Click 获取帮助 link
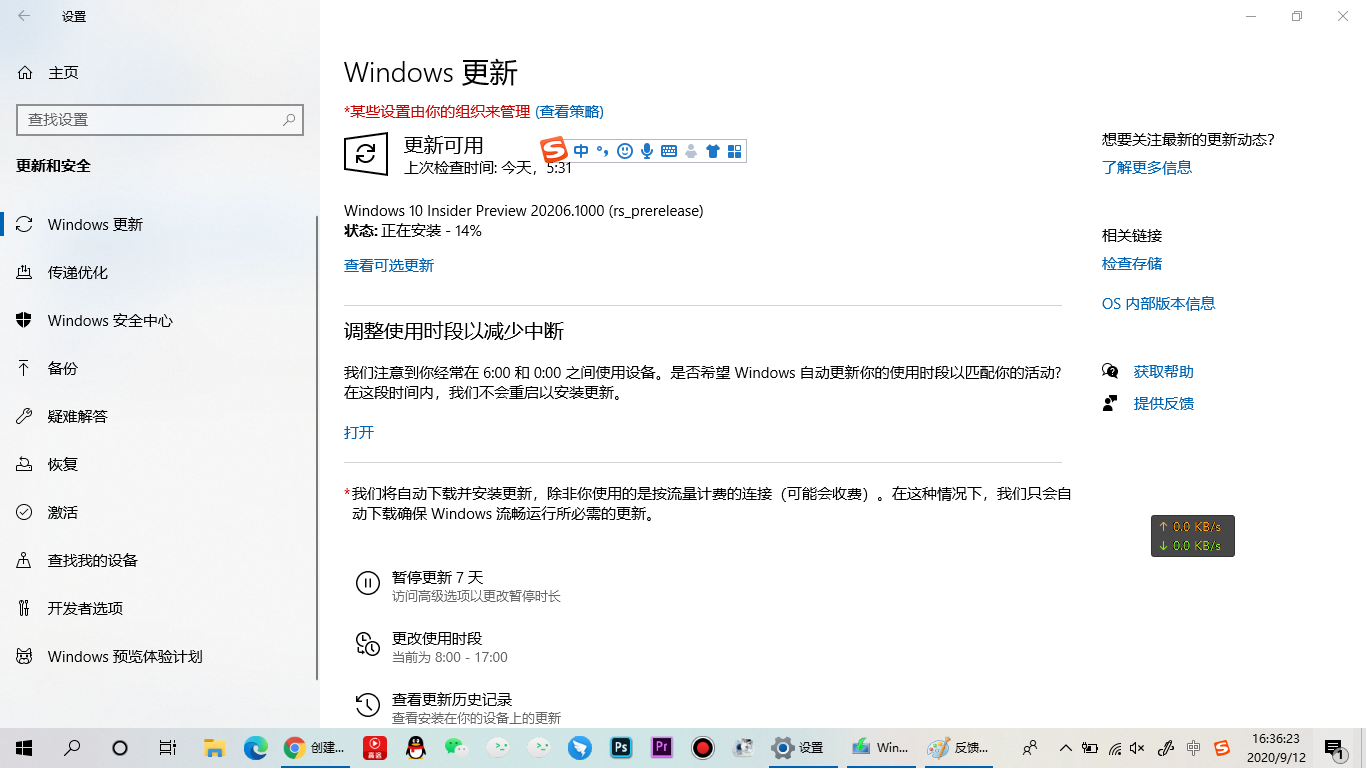The width and height of the screenshot is (1366, 768). click(1164, 371)
